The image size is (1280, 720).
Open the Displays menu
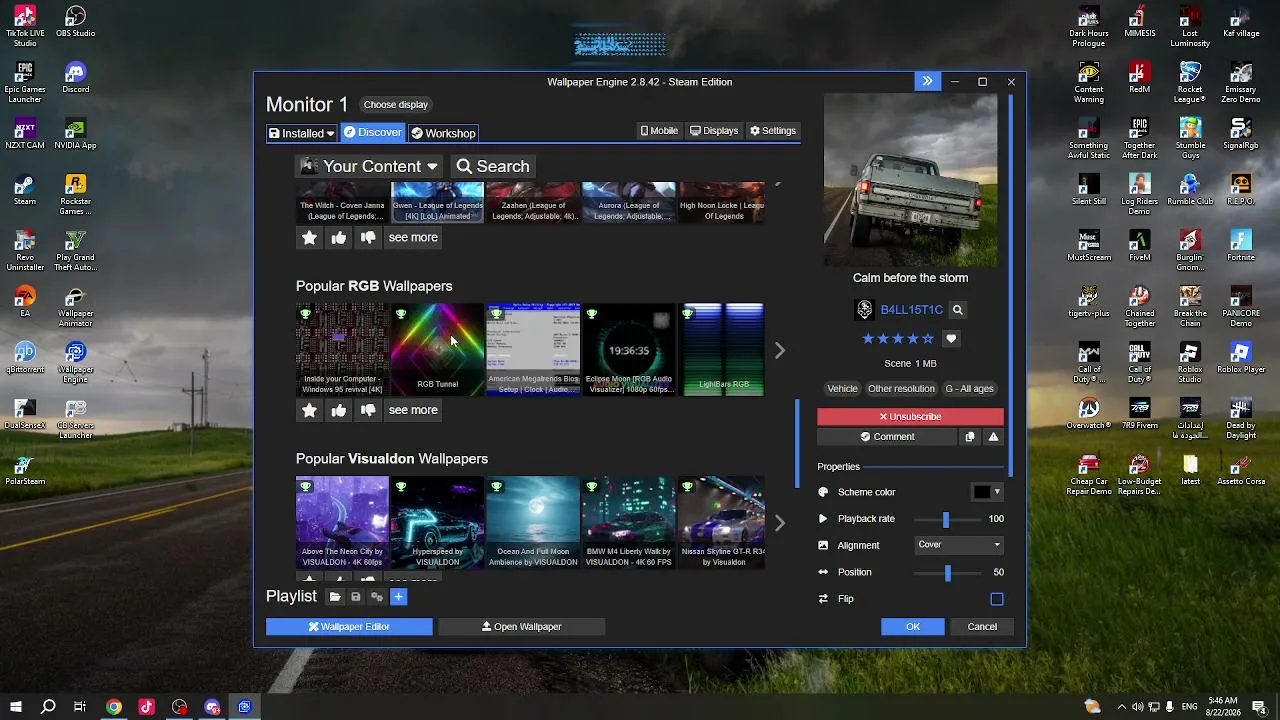[x=714, y=131]
